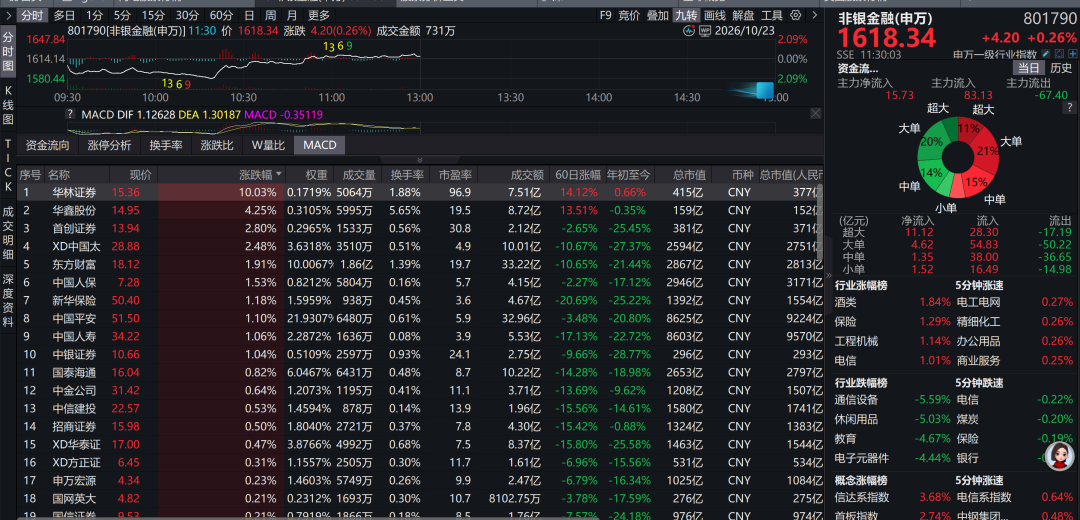The width and height of the screenshot is (1080, 520).
Task: Switch to the 涨停分析 indicator tab
Action: pos(110,145)
